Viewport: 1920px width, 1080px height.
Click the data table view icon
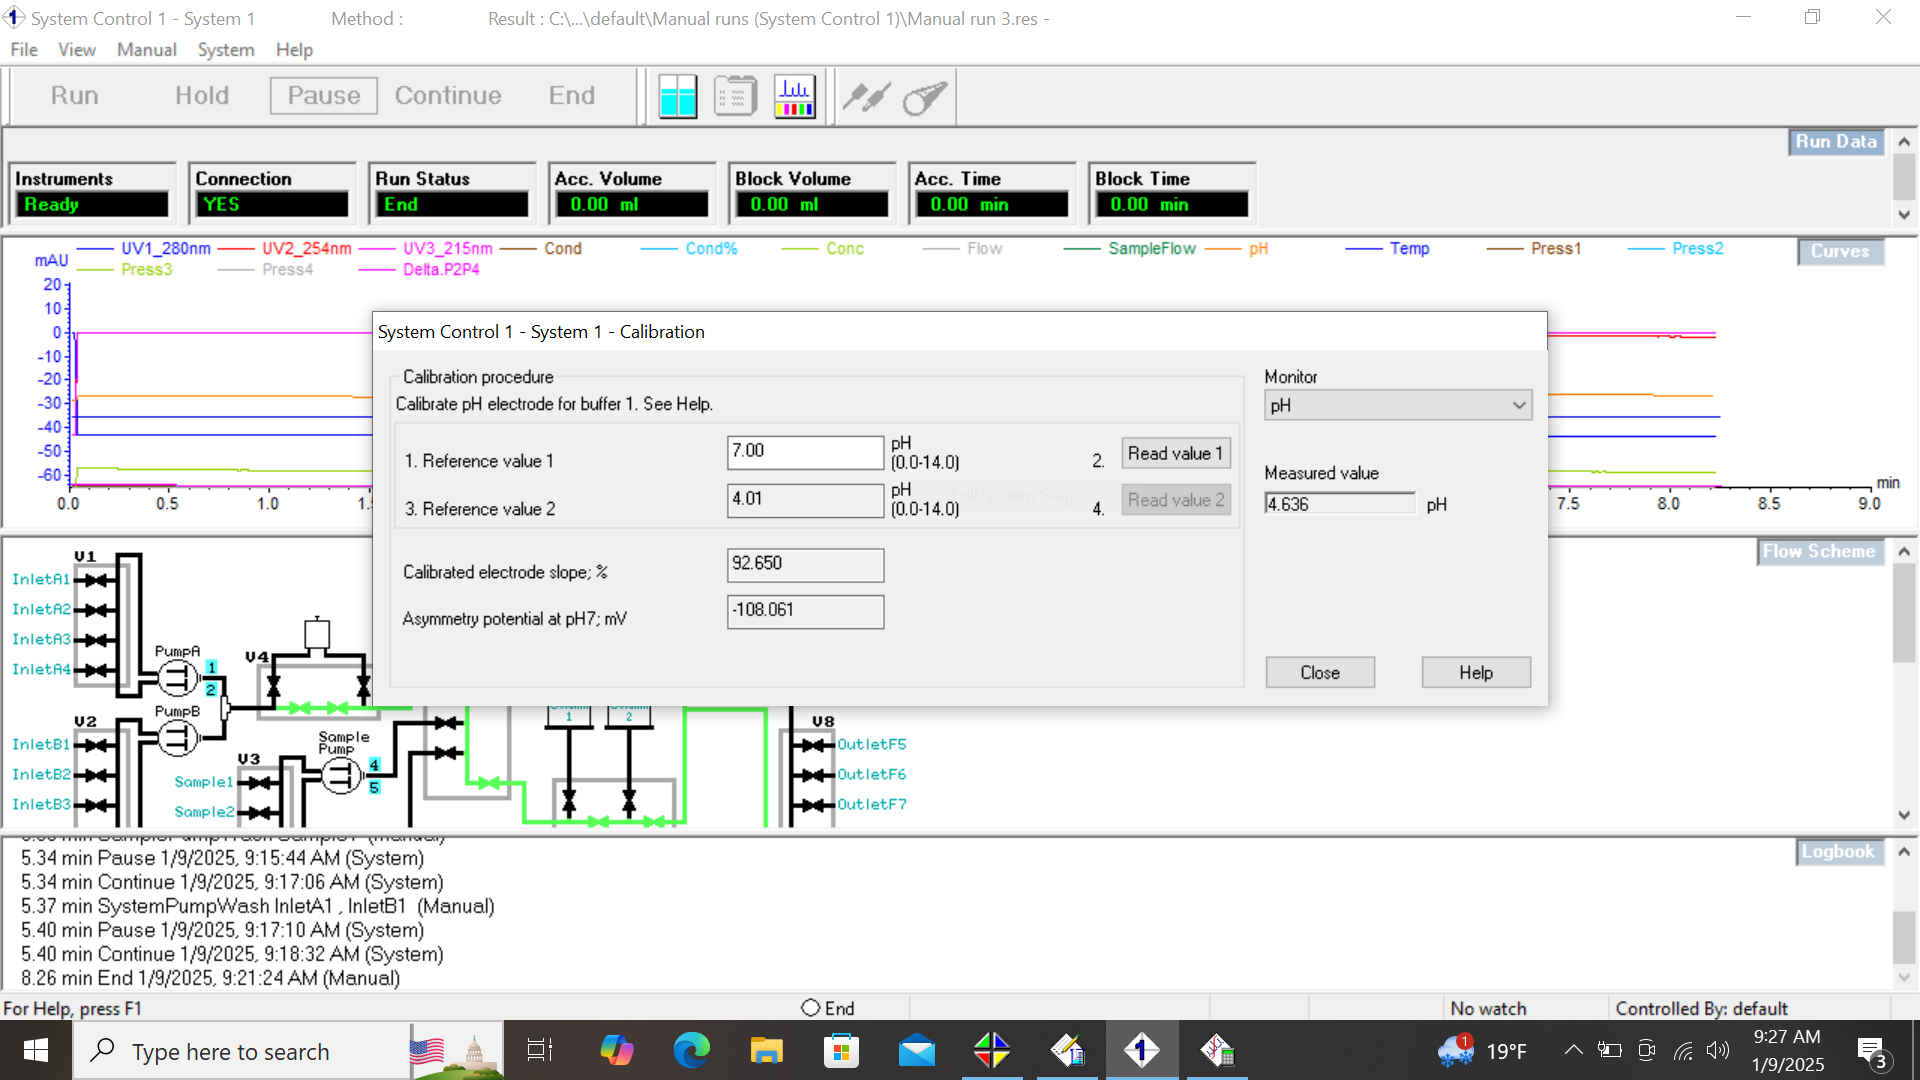point(733,96)
